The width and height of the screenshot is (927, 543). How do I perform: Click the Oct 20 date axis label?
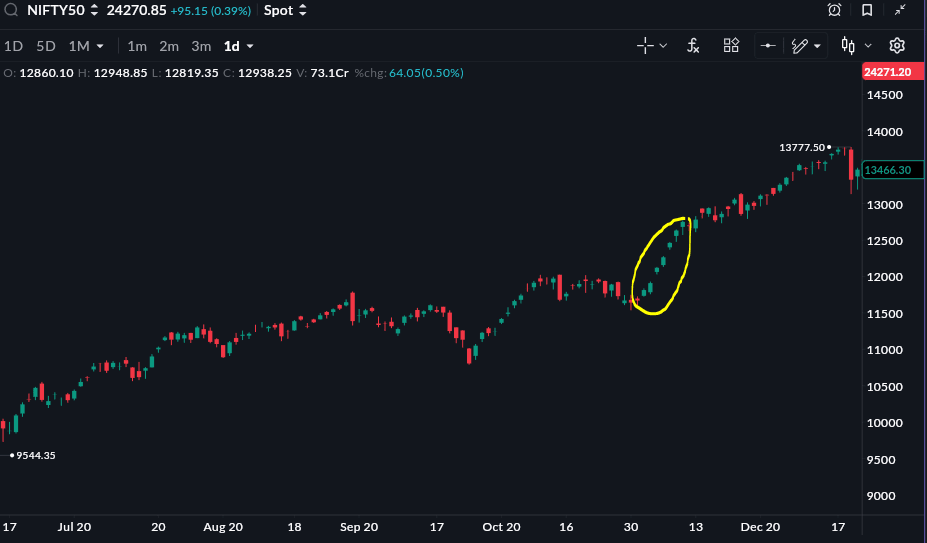501,527
